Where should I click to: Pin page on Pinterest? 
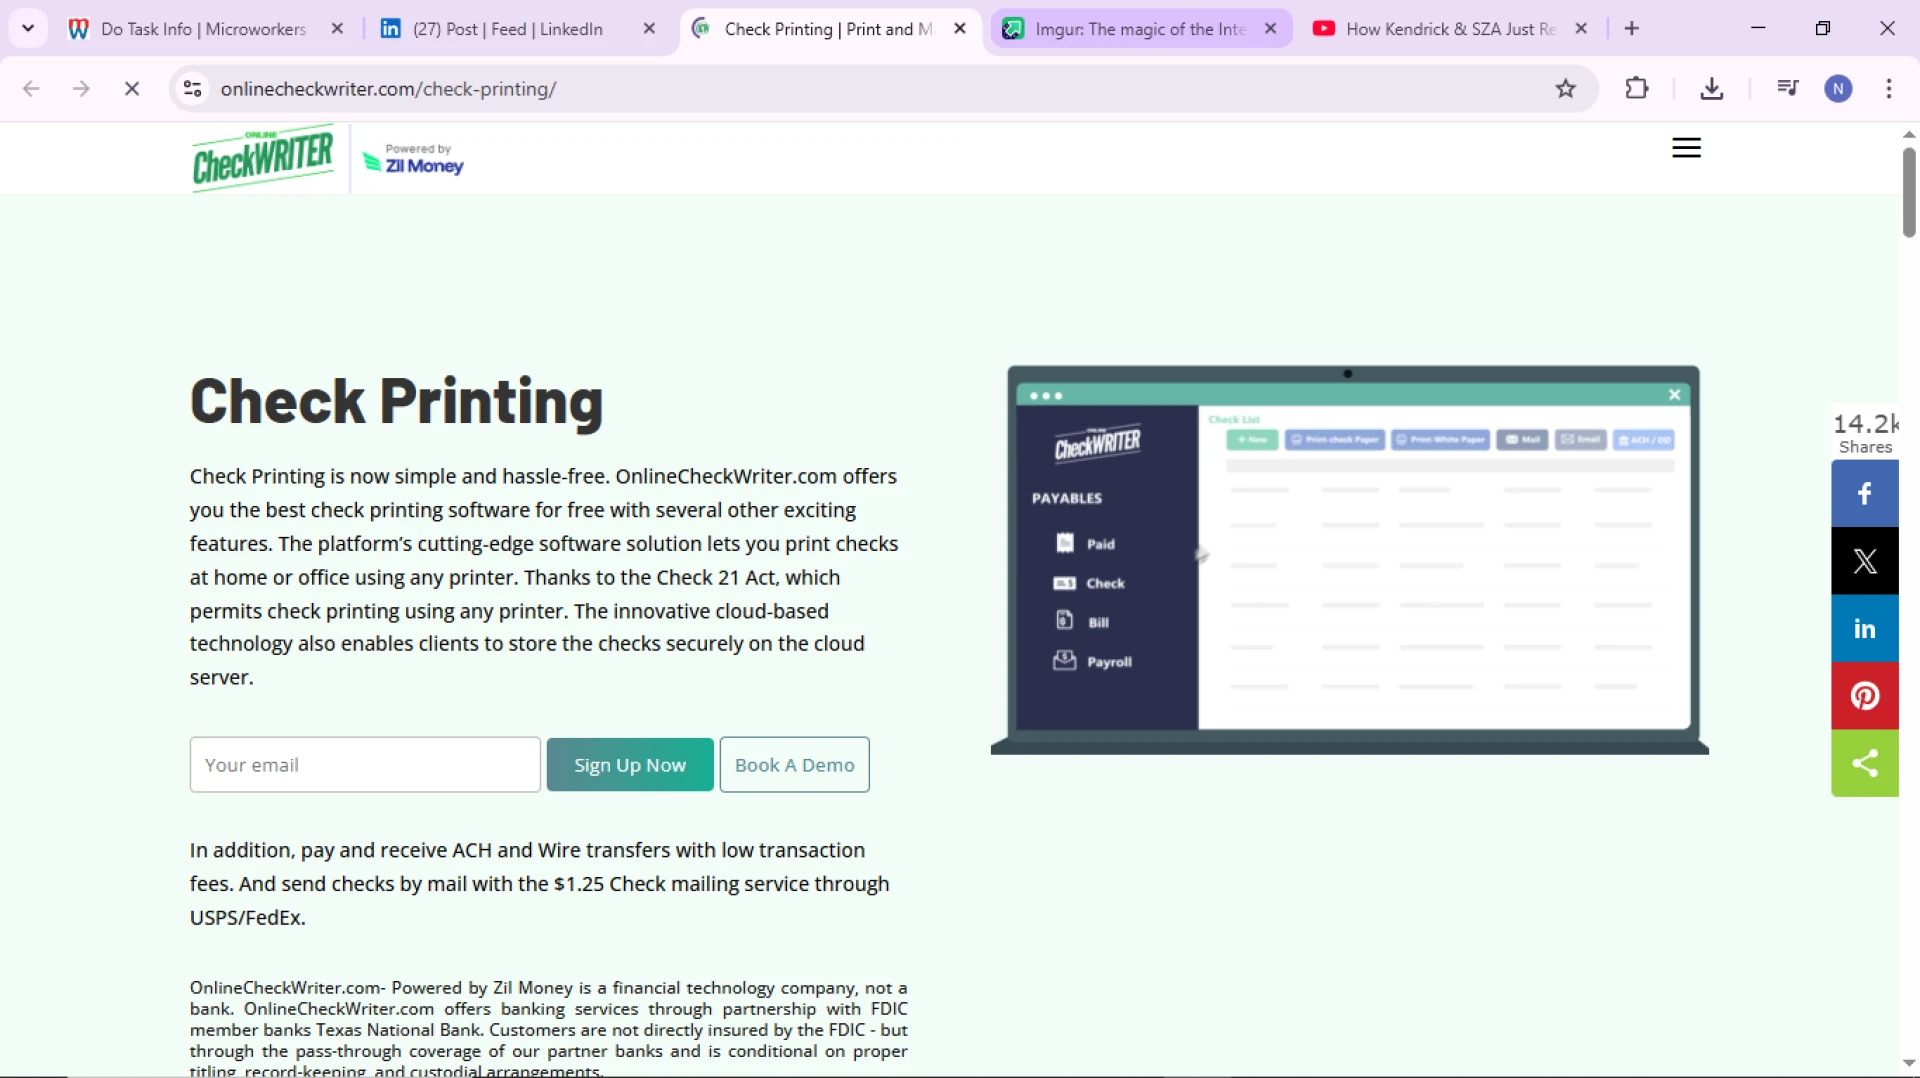pyautogui.click(x=1864, y=696)
